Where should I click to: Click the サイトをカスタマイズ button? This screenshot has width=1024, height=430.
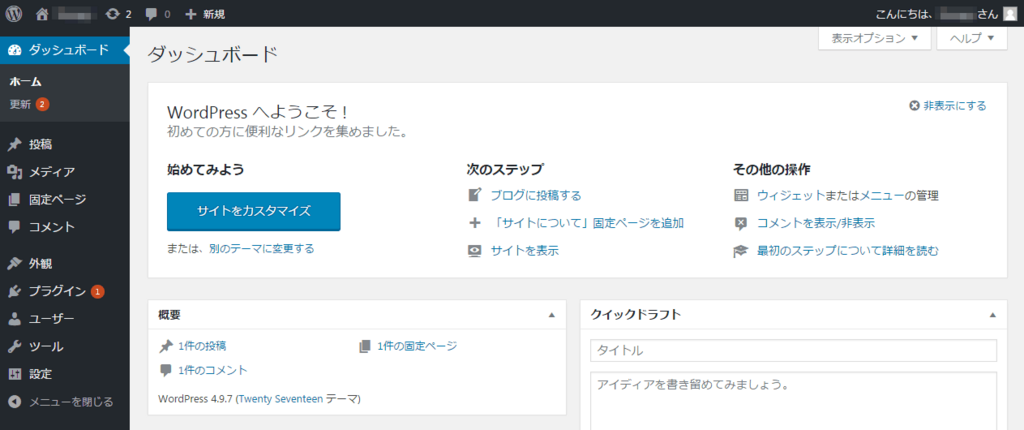pos(253,211)
